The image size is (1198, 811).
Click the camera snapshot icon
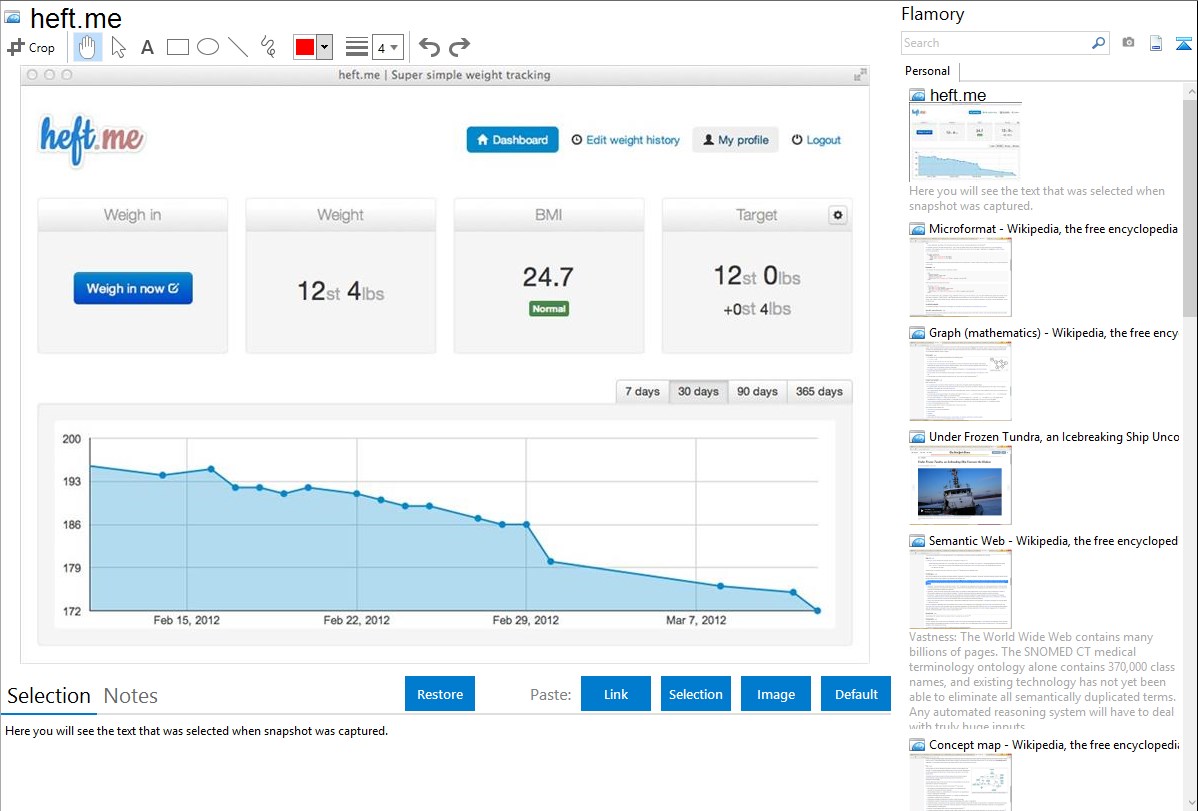coord(1128,43)
